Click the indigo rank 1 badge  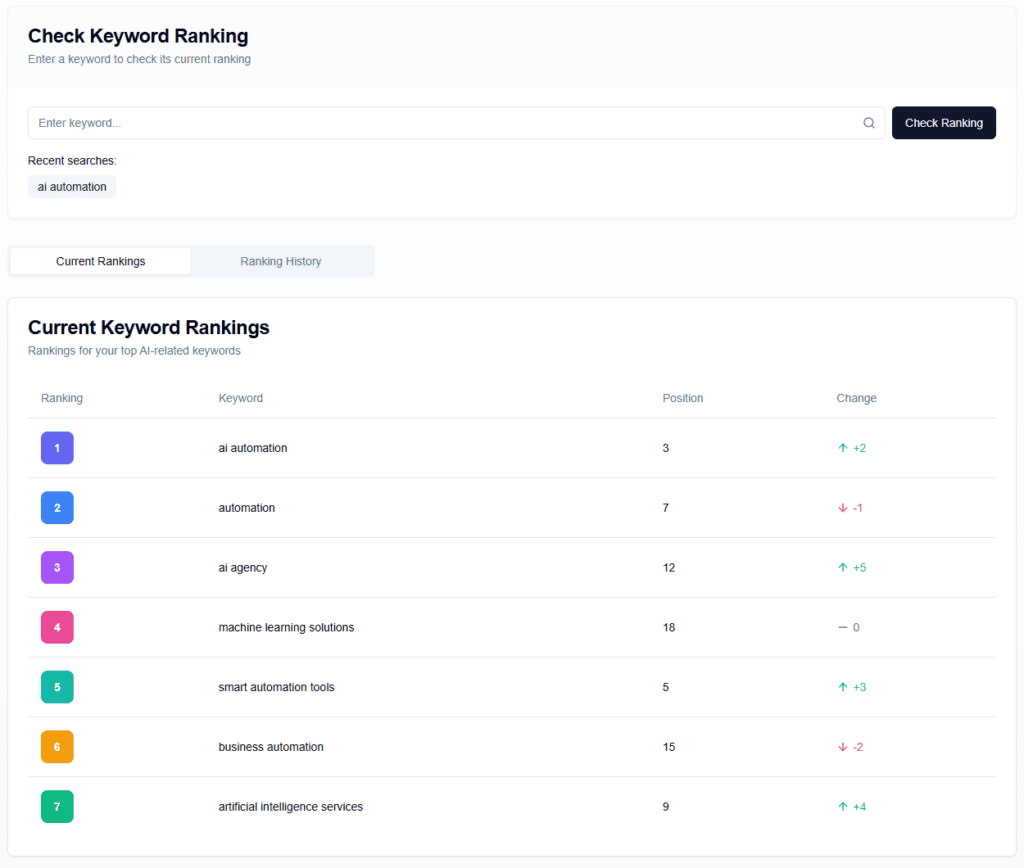57,448
